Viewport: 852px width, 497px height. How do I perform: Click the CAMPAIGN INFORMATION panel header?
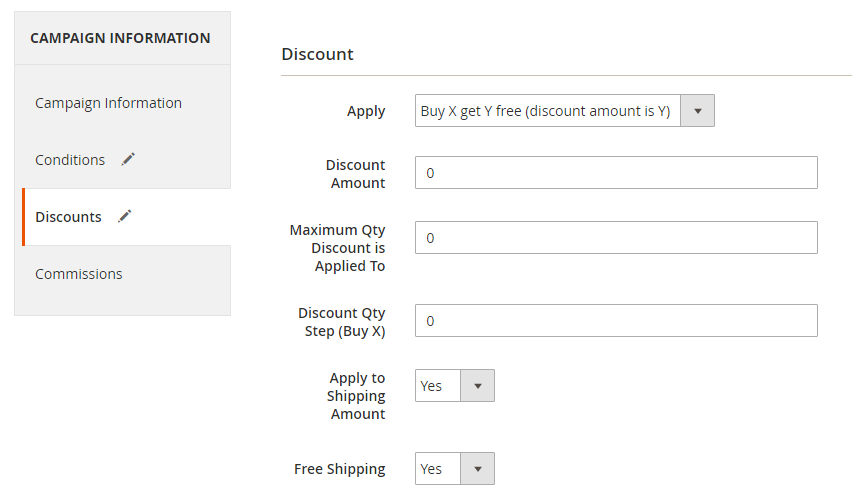point(120,38)
